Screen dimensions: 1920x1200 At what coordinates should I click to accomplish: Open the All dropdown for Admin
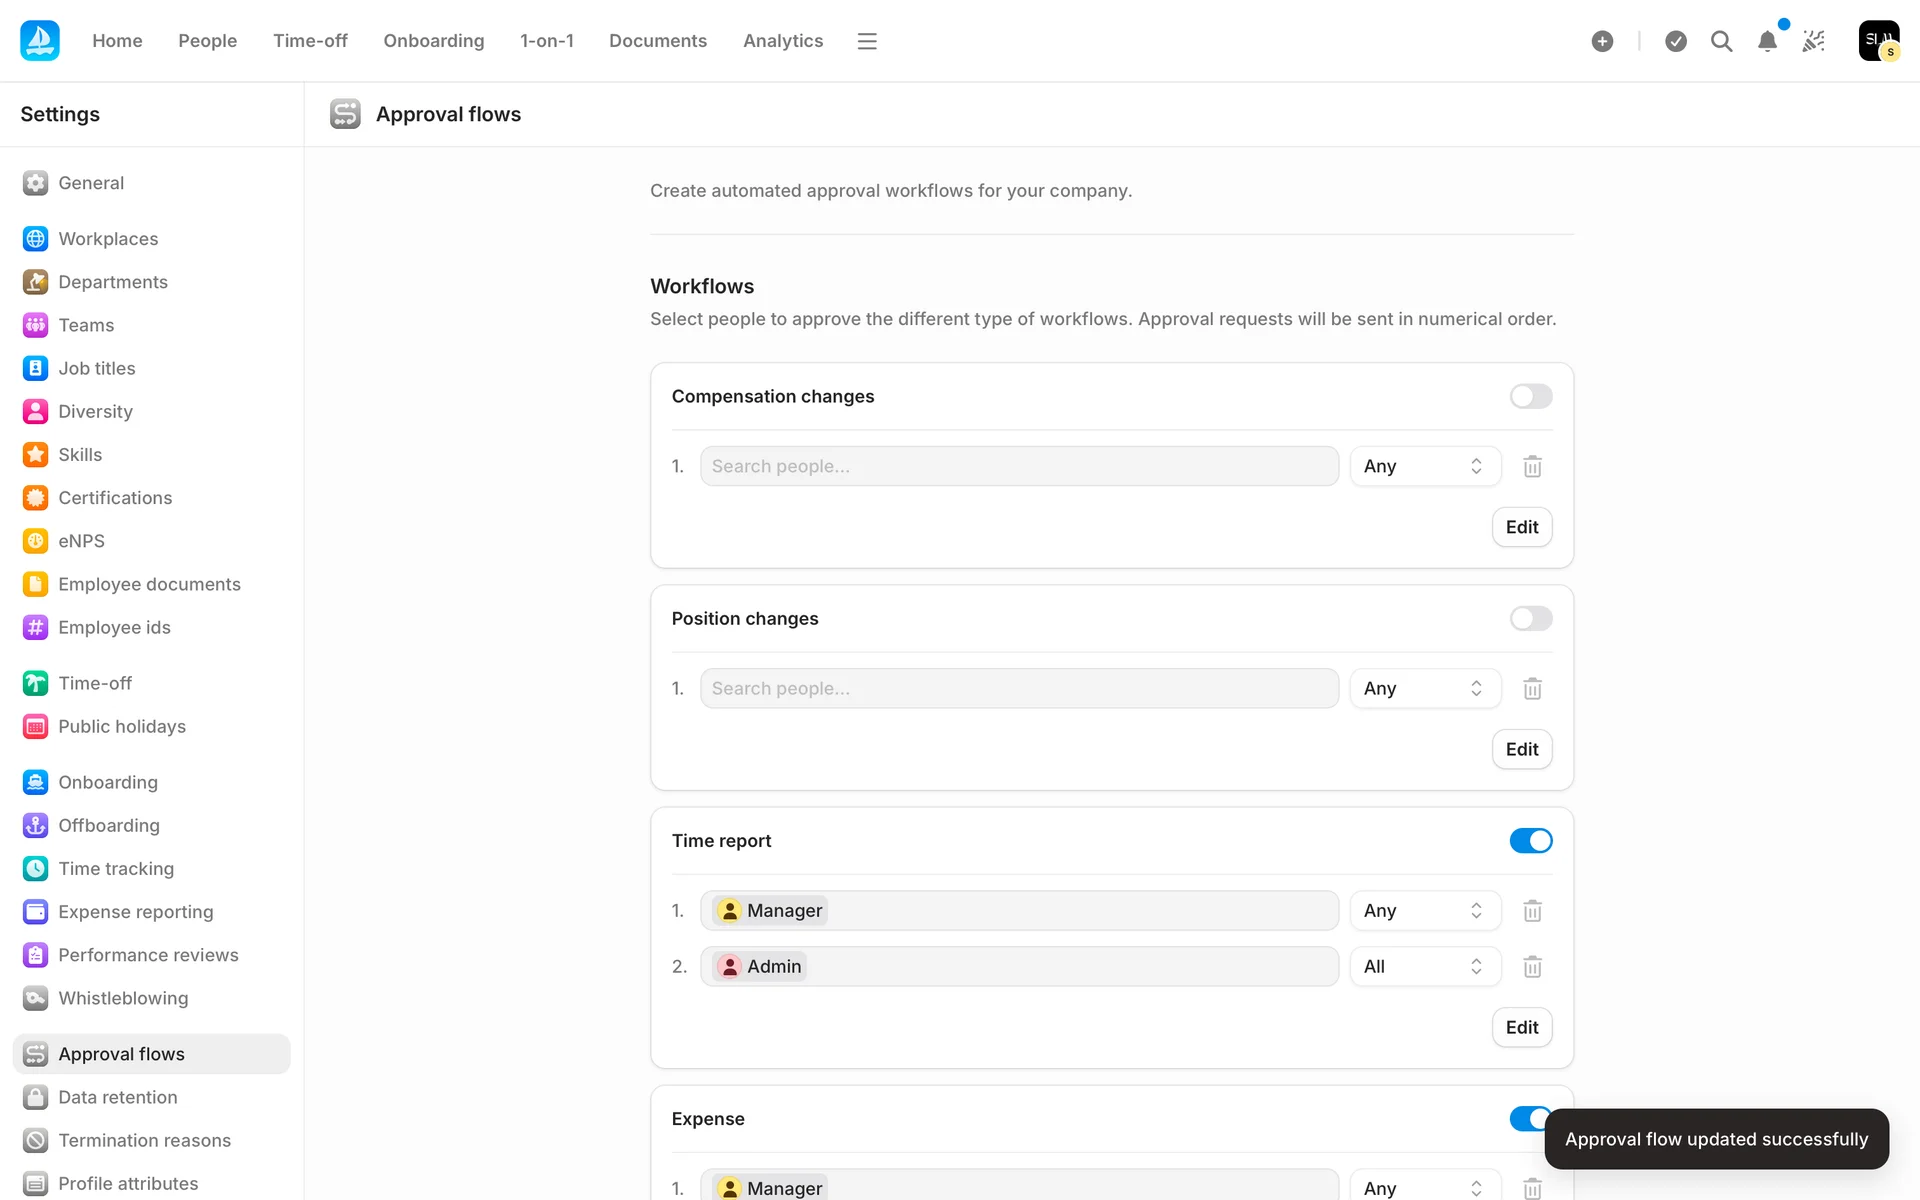coord(1424,967)
